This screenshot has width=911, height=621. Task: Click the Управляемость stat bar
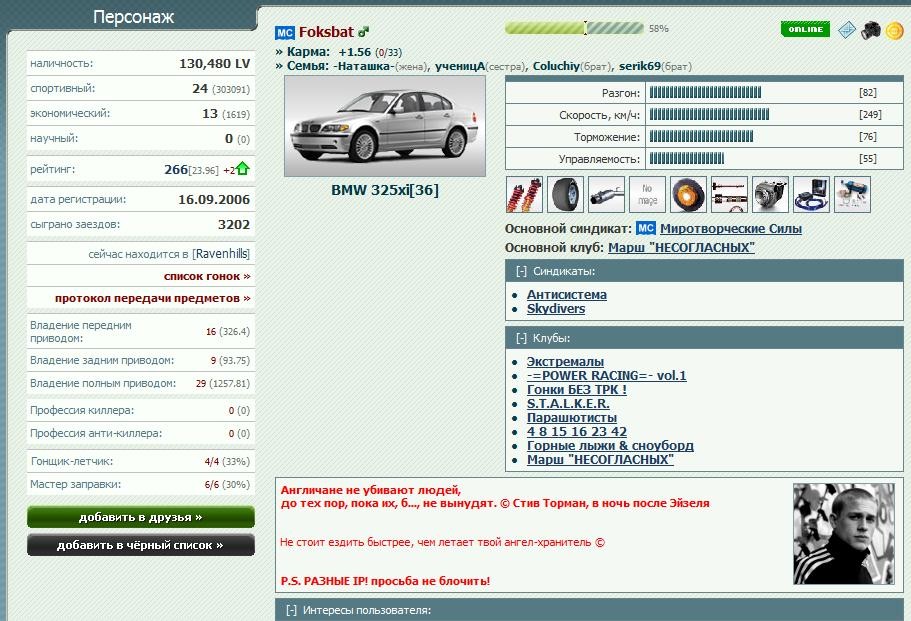tap(687, 159)
